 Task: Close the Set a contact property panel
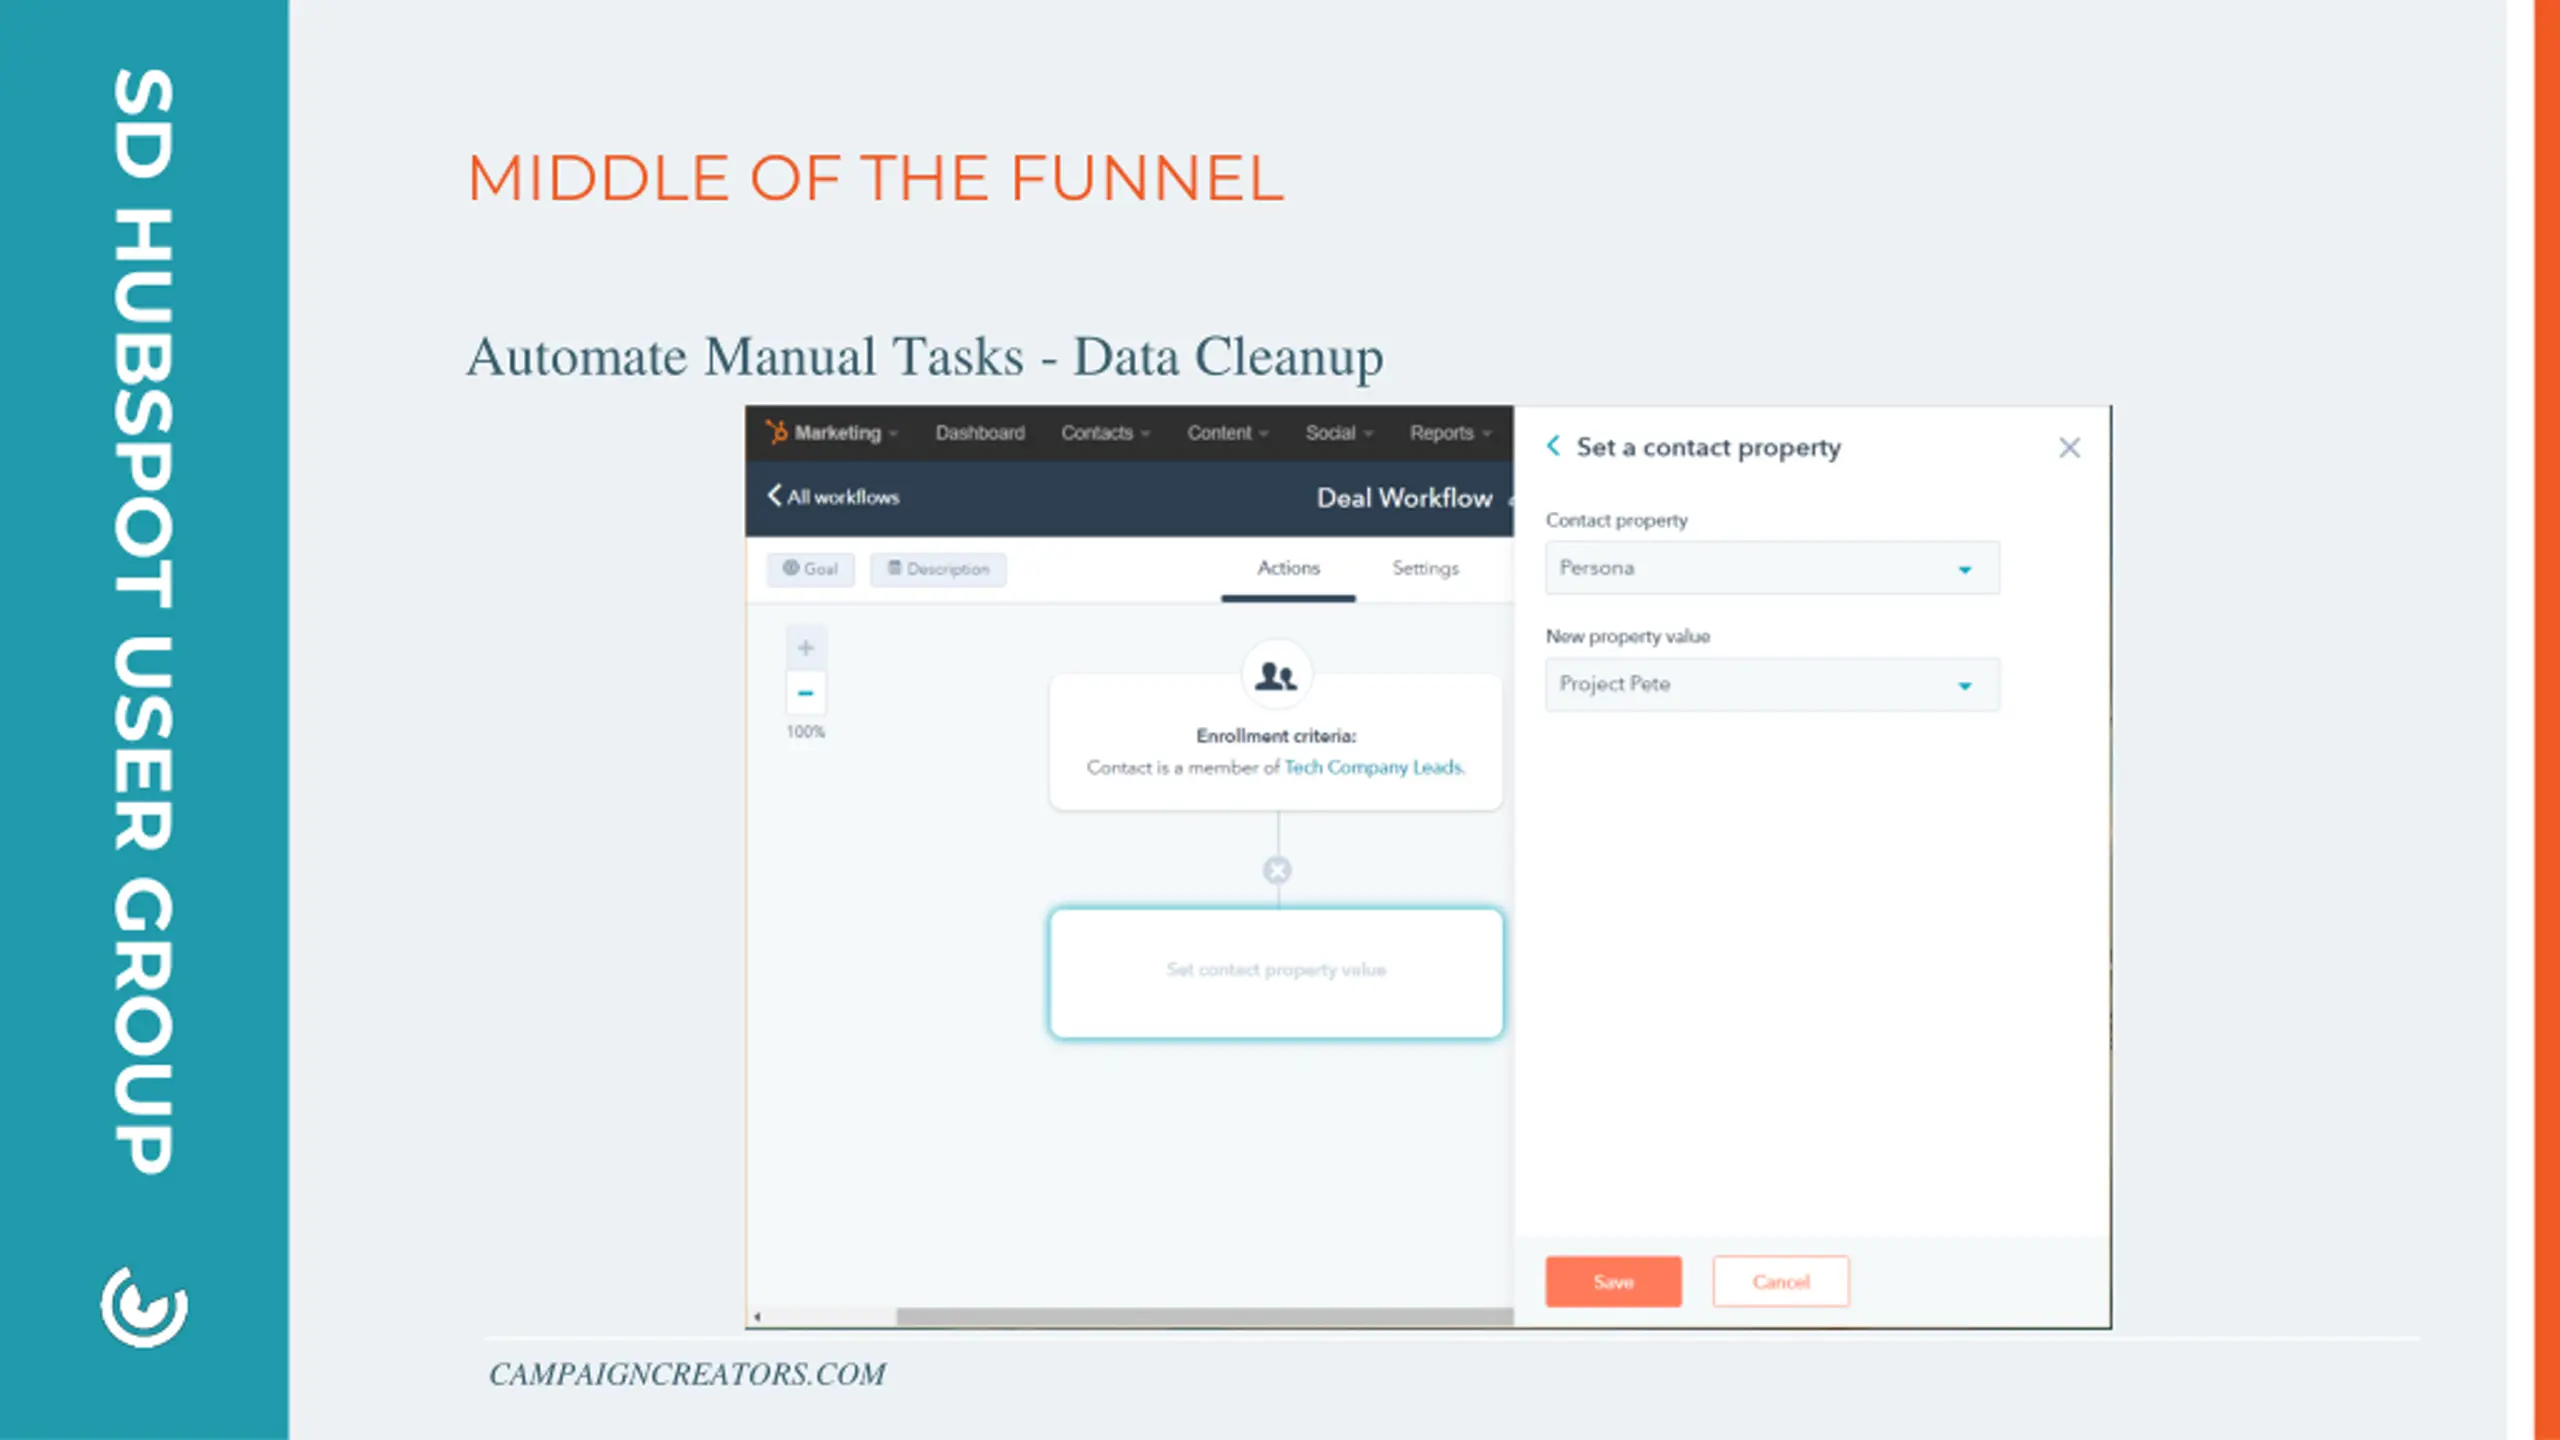[2069, 447]
